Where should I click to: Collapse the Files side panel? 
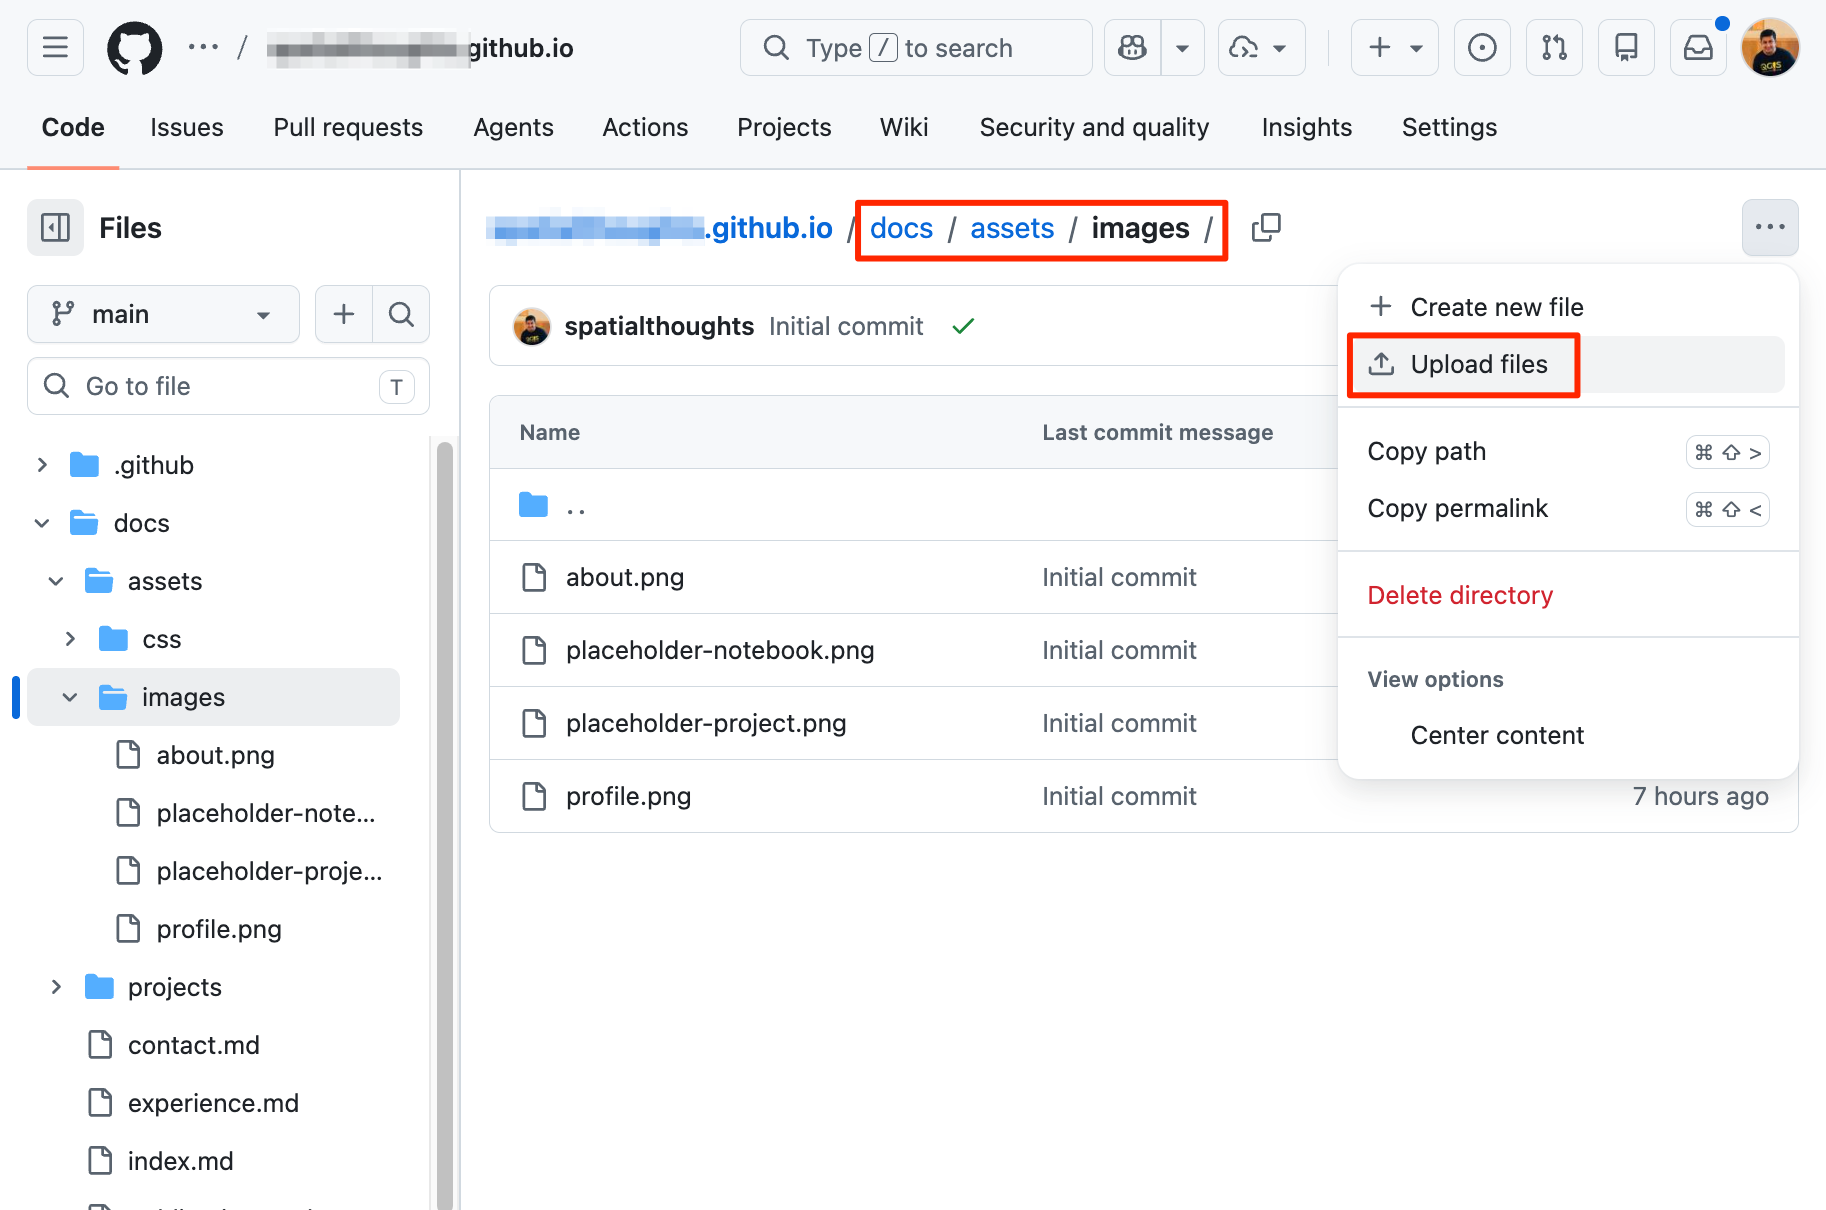(x=55, y=228)
